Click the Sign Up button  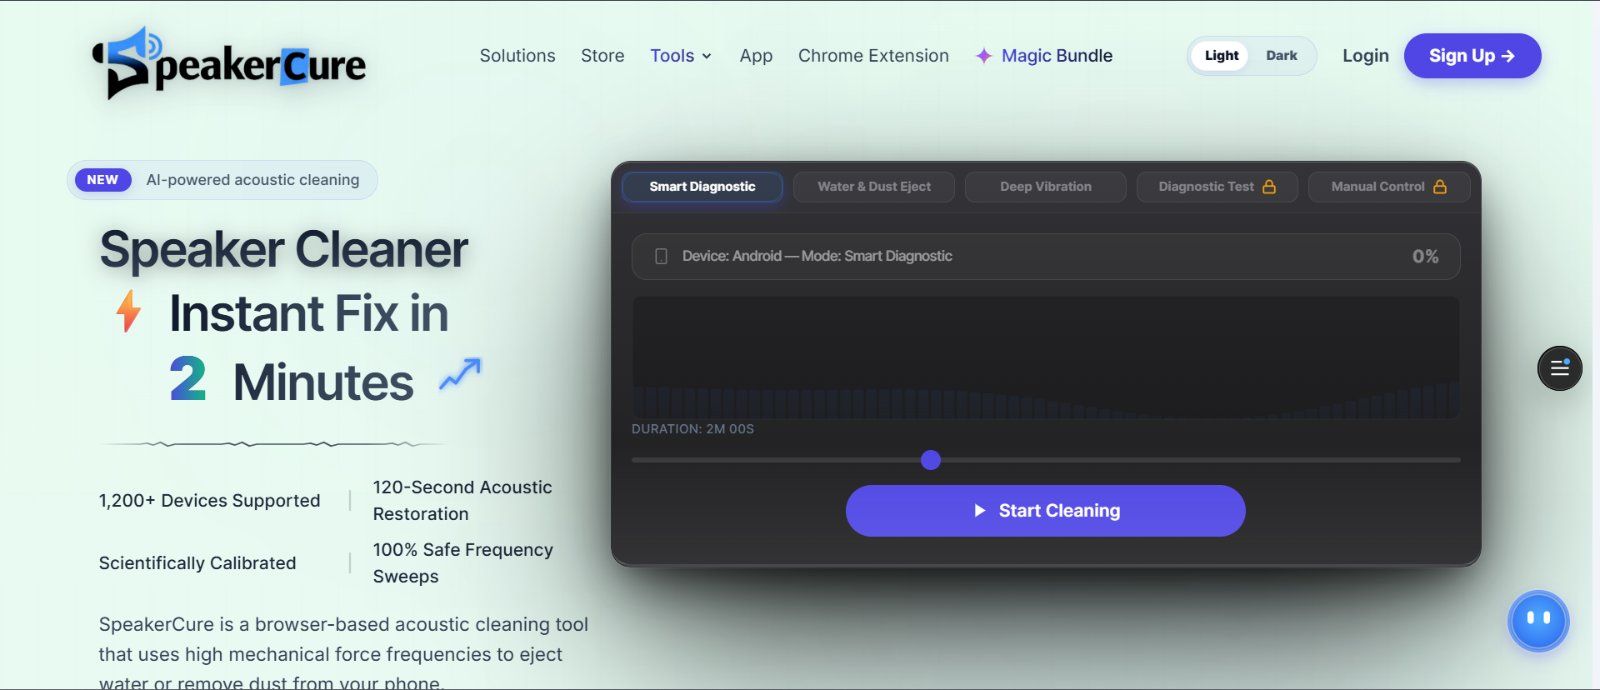[x=1472, y=56]
